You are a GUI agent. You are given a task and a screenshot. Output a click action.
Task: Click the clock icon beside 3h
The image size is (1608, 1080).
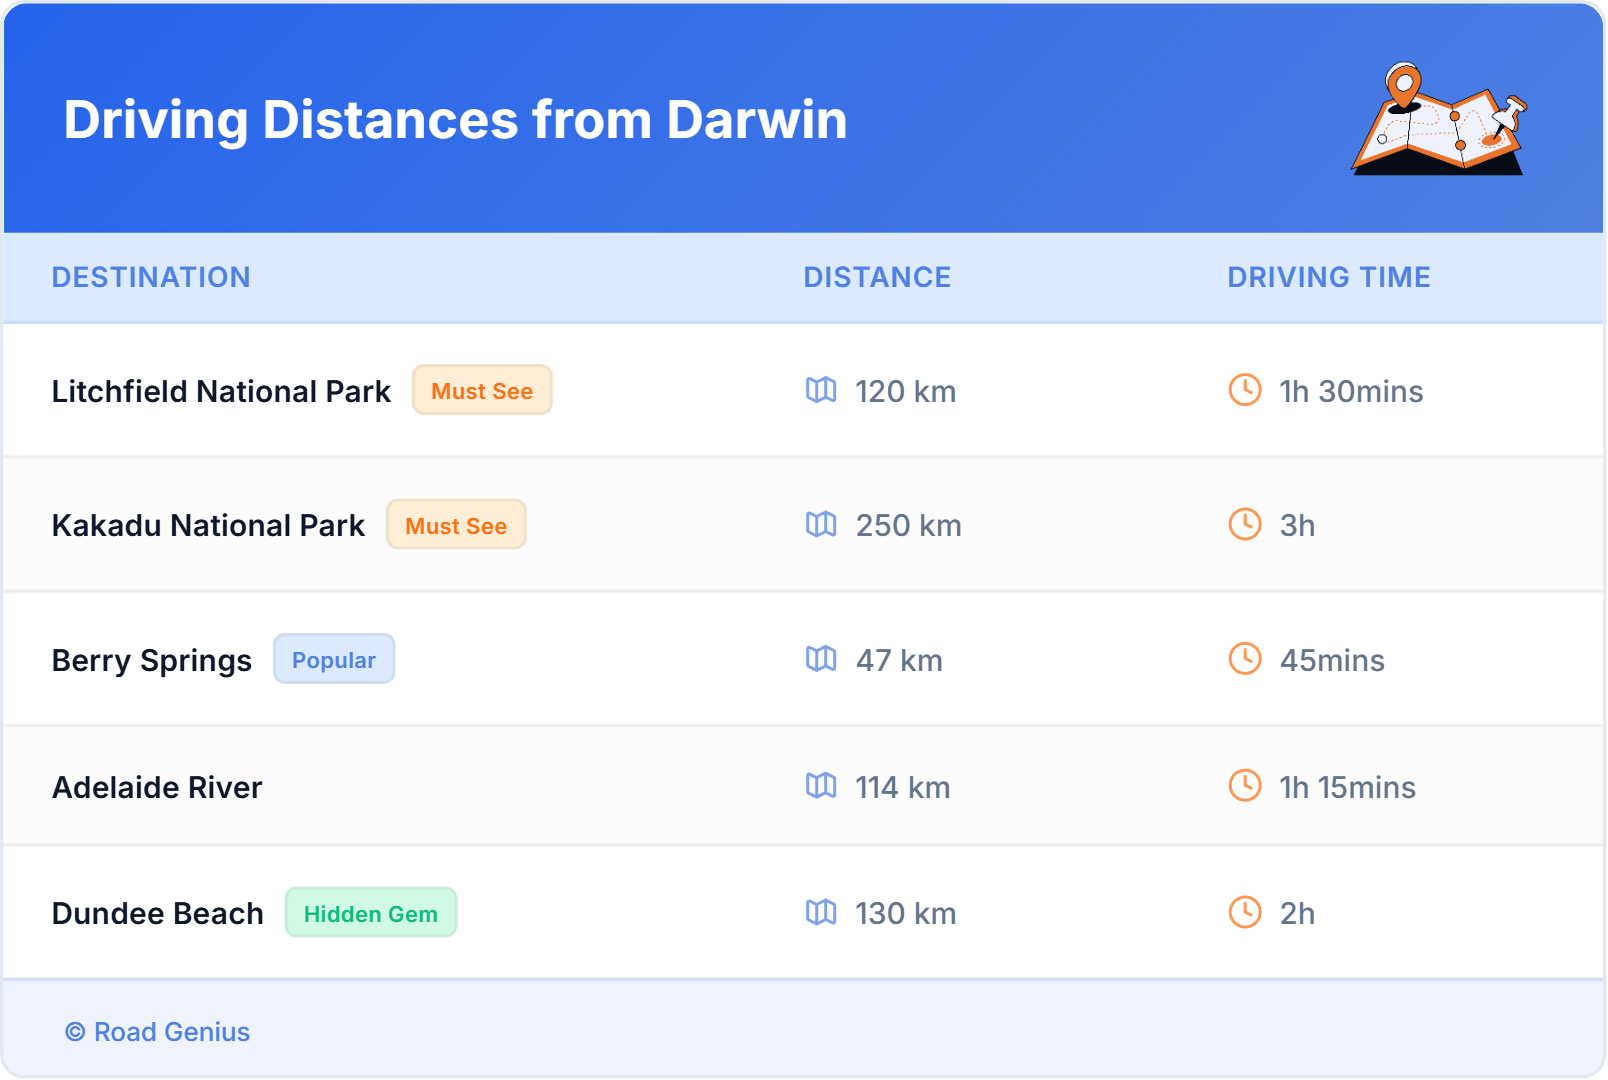point(1244,524)
